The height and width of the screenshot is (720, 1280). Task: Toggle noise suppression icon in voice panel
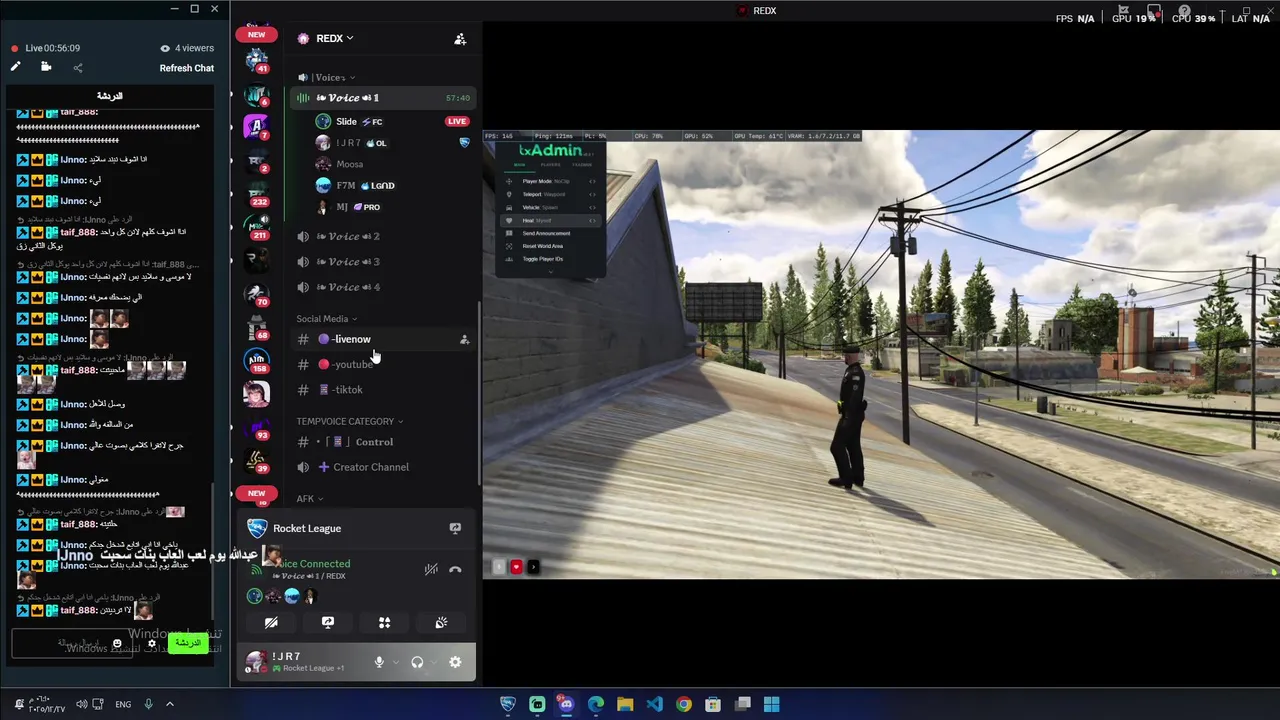coord(431,570)
